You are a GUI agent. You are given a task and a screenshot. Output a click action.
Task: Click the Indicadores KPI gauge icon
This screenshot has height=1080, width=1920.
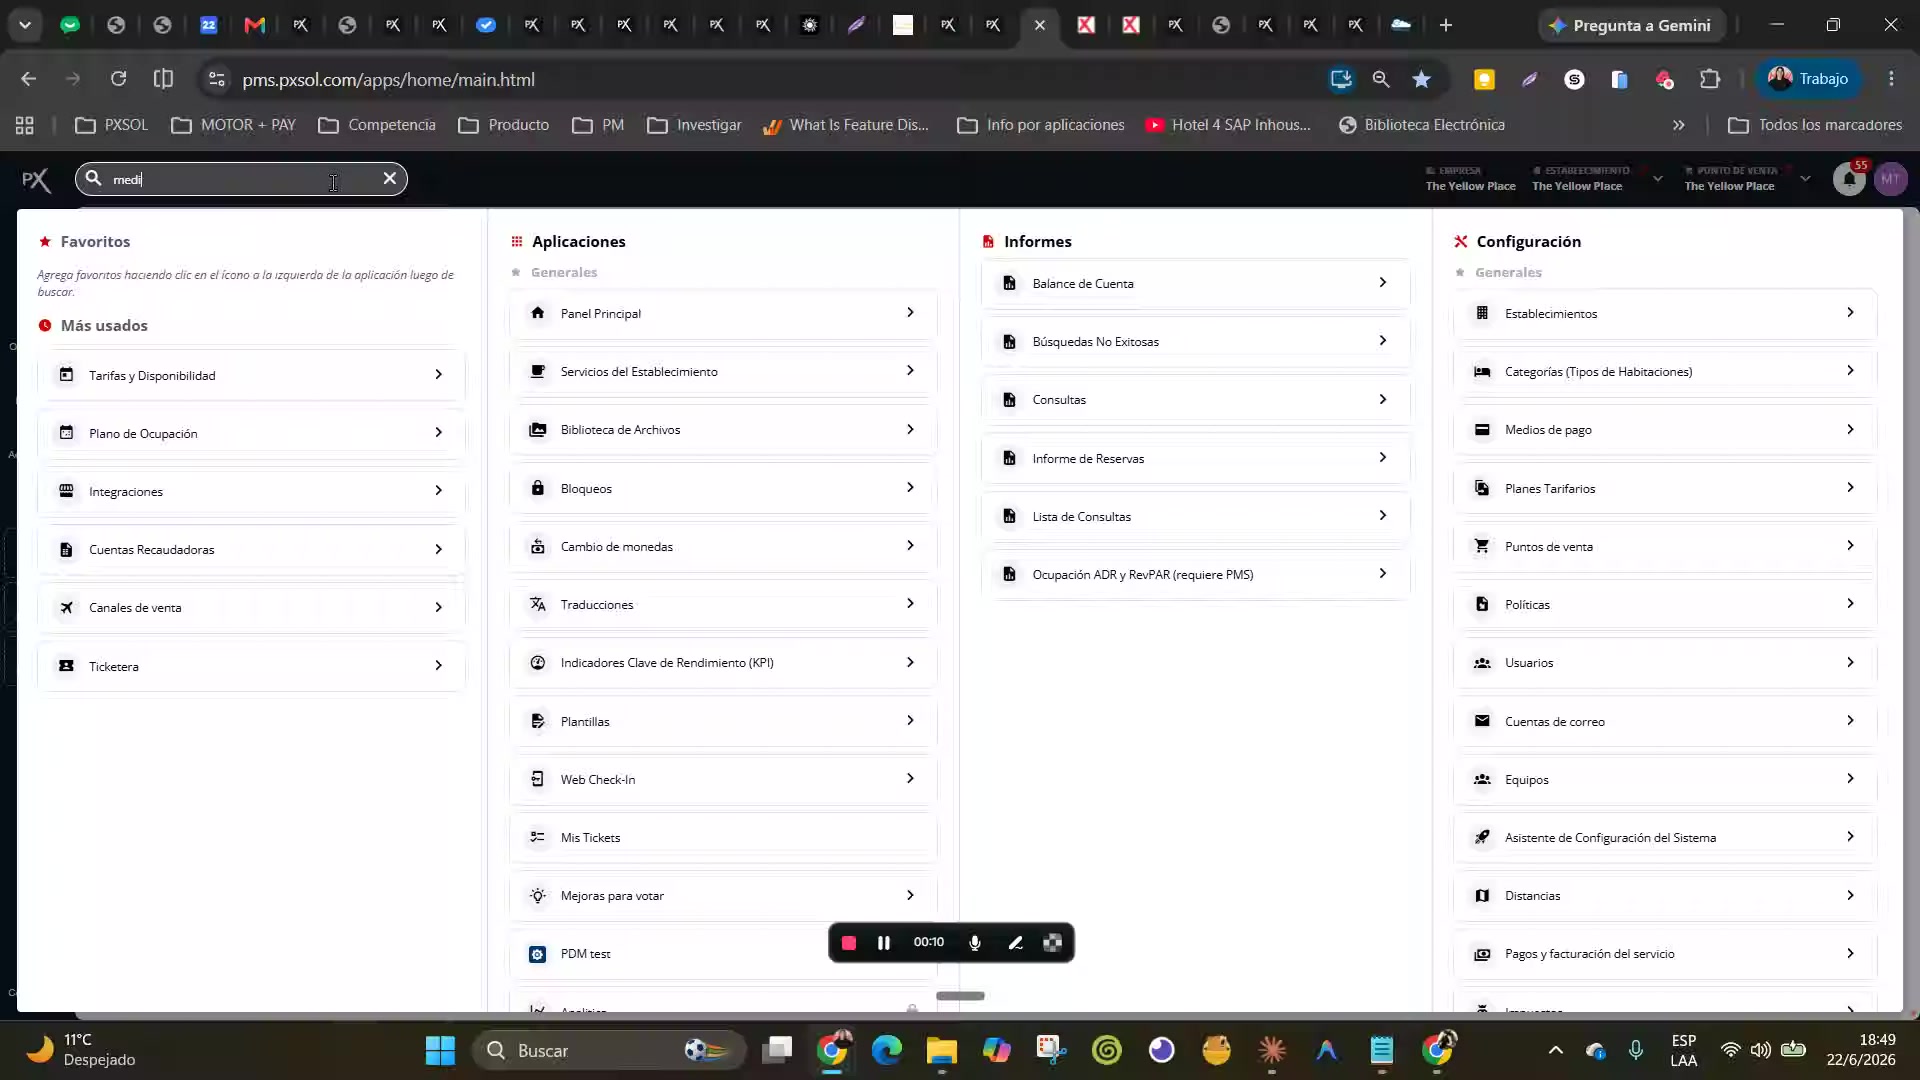538,663
